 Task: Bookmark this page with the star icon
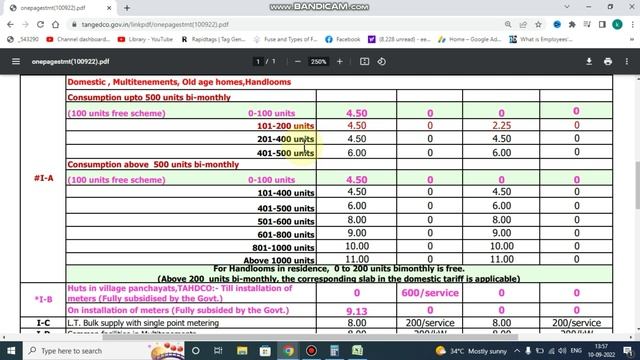coord(538,24)
